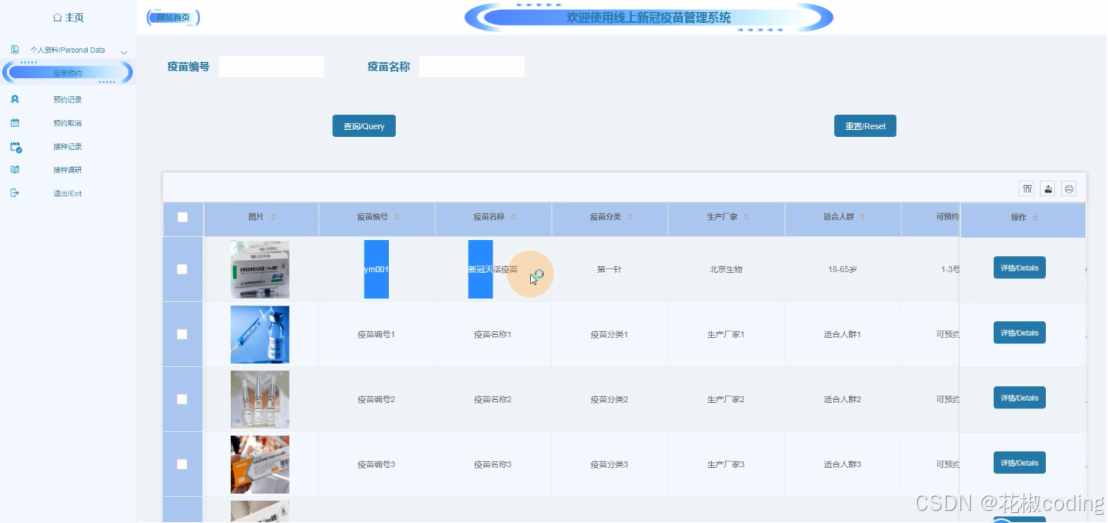Image resolution: width=1108 pixels, height=523 pixels.
Task: Open 详情/Details for 疫苗编号2 row
Action: coord(1019,397)
